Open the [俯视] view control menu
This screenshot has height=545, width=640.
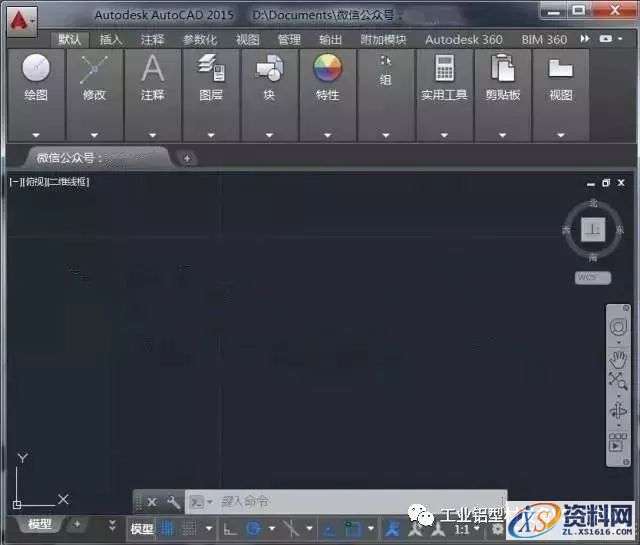click(x=34, y=182)
